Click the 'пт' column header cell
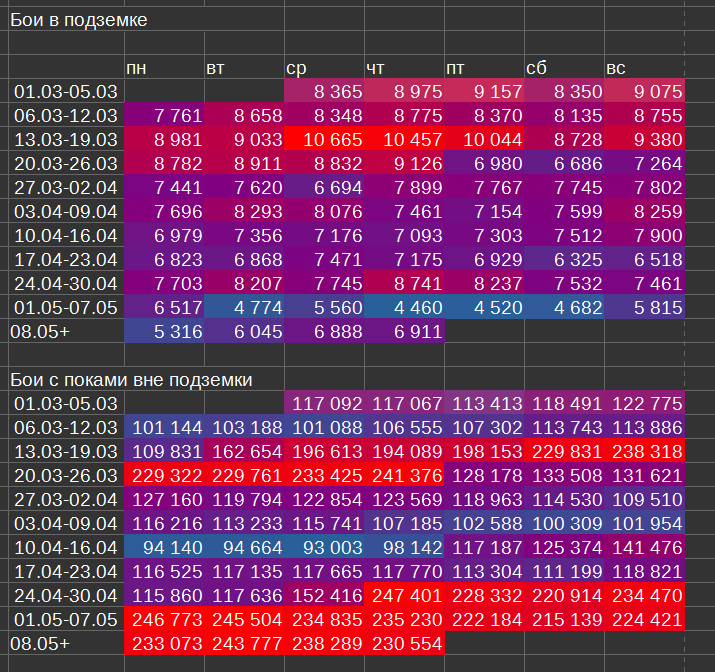 [484, 67]
